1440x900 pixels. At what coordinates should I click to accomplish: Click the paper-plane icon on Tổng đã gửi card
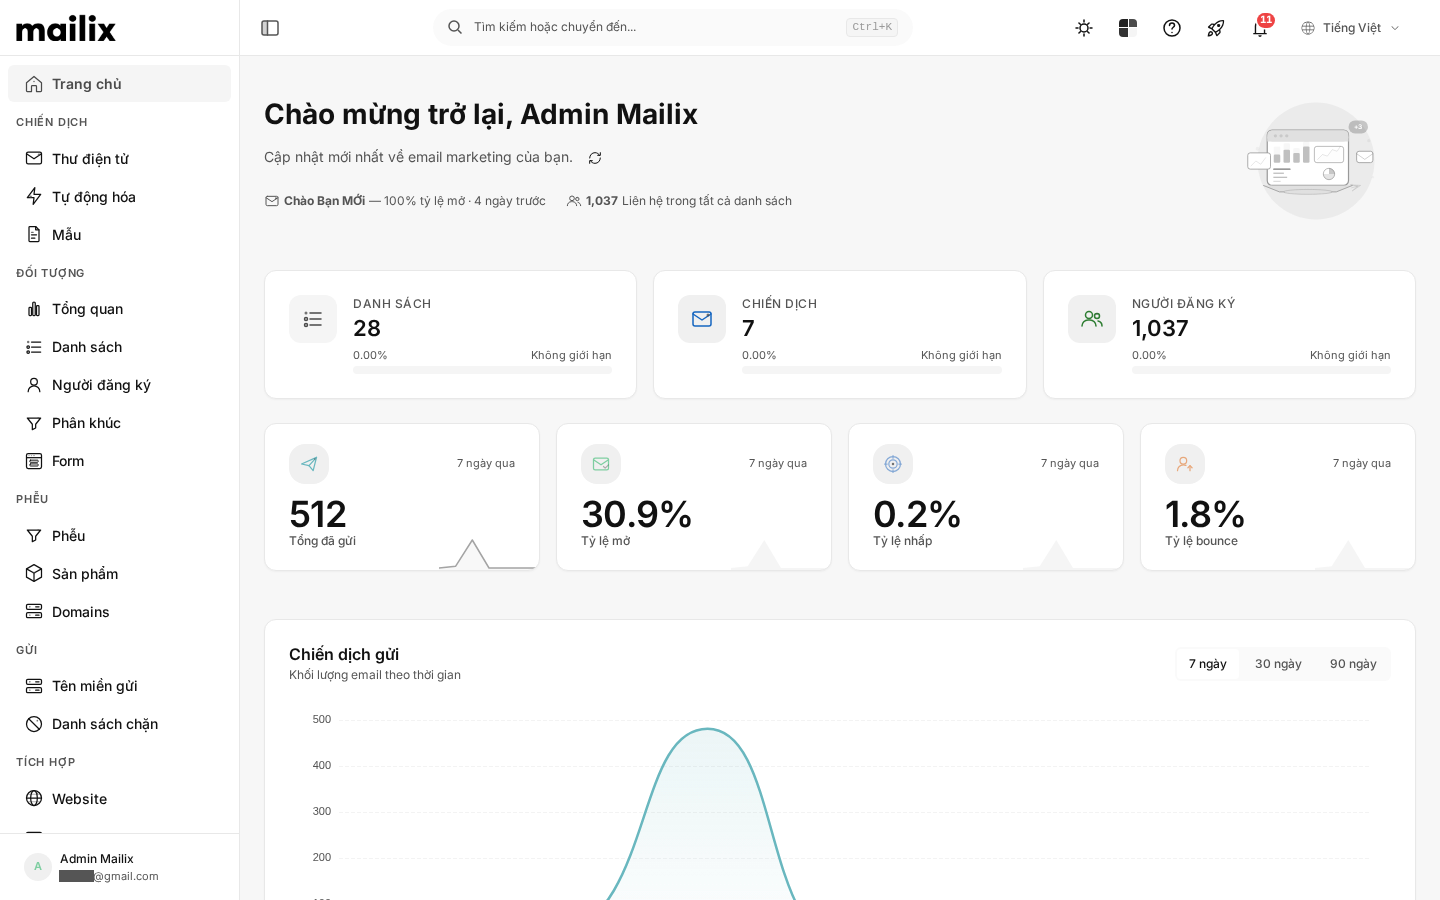click(x=309, y=464)
